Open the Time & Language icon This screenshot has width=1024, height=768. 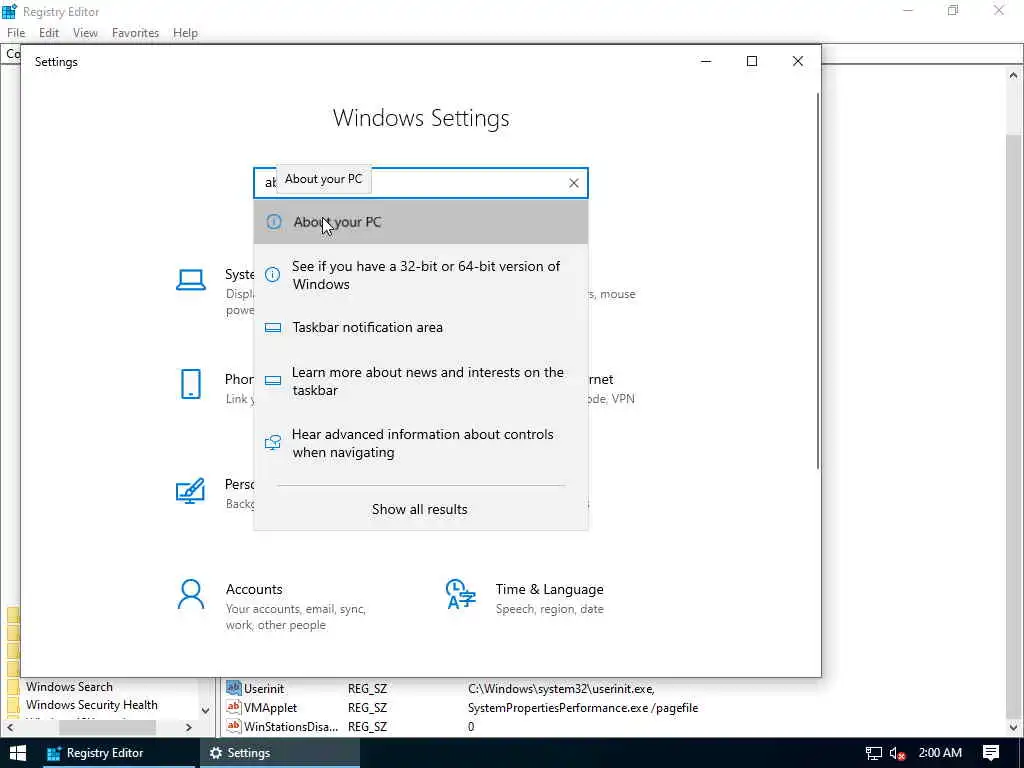click(461, 594)
